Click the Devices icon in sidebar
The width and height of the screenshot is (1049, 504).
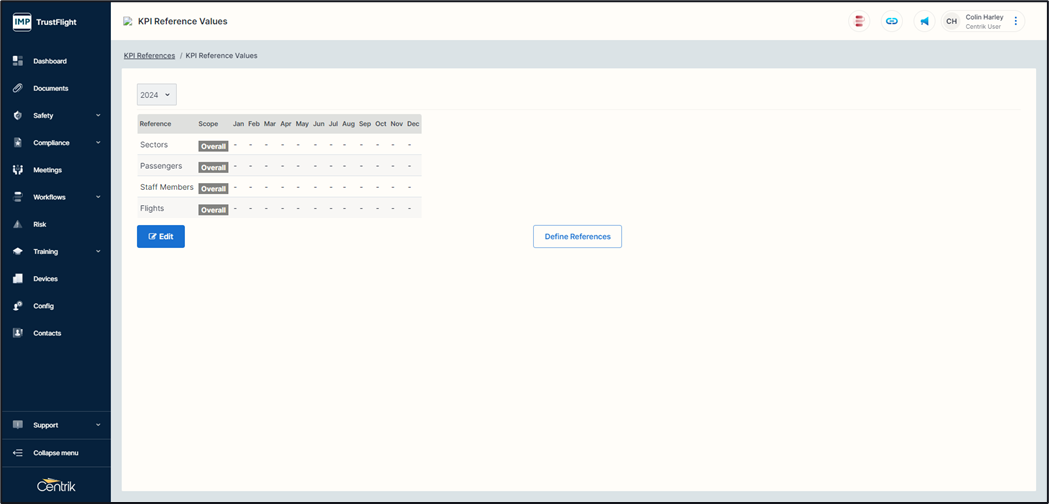(x=18, y=279)
